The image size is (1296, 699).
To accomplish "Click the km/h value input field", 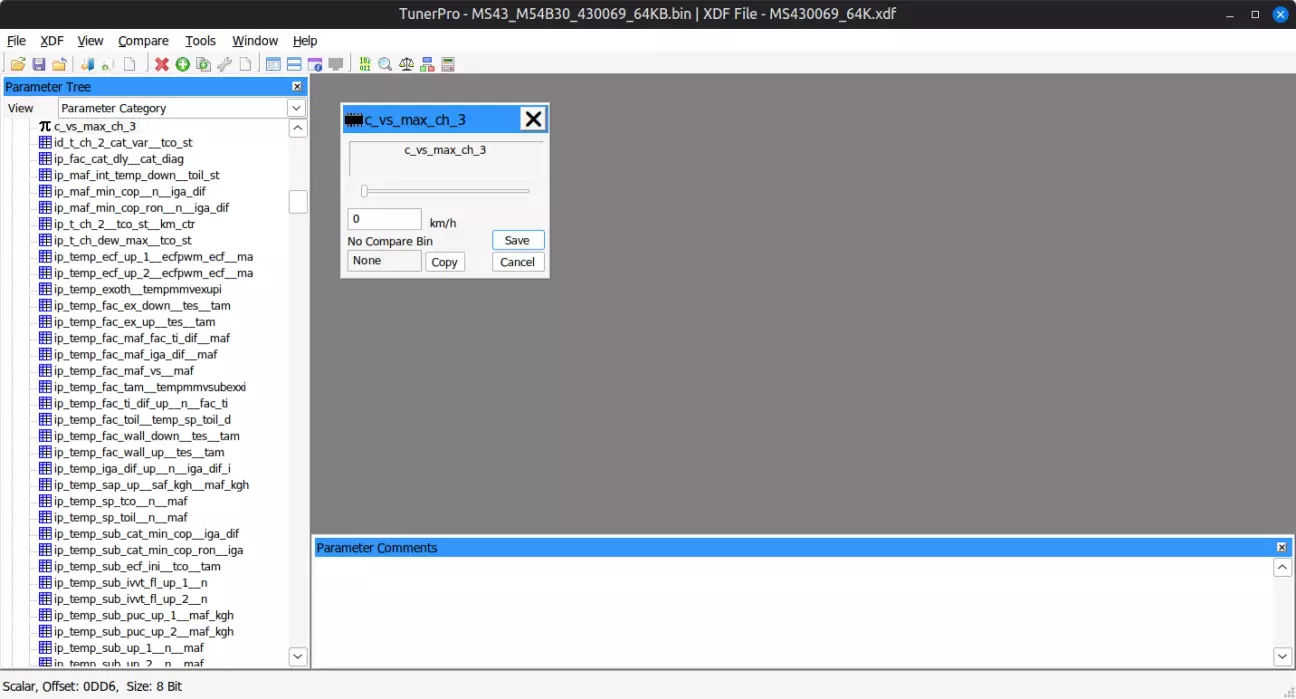I will click(384, 219).
